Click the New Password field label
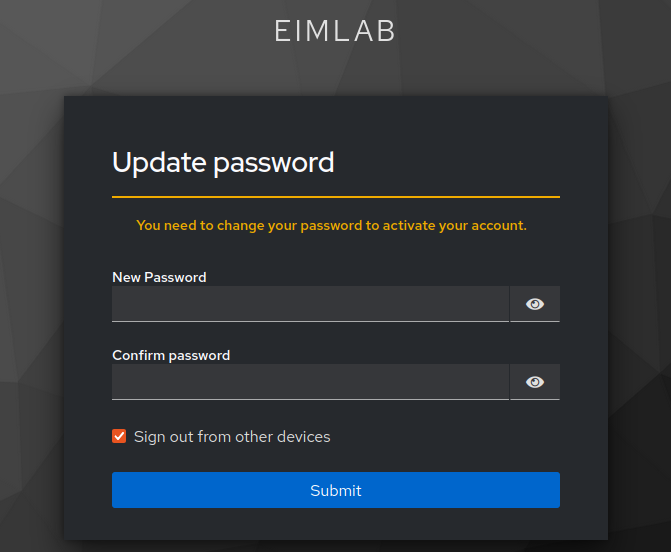The height and width of the screenshot is (552, 671). (x=159, y=277)
